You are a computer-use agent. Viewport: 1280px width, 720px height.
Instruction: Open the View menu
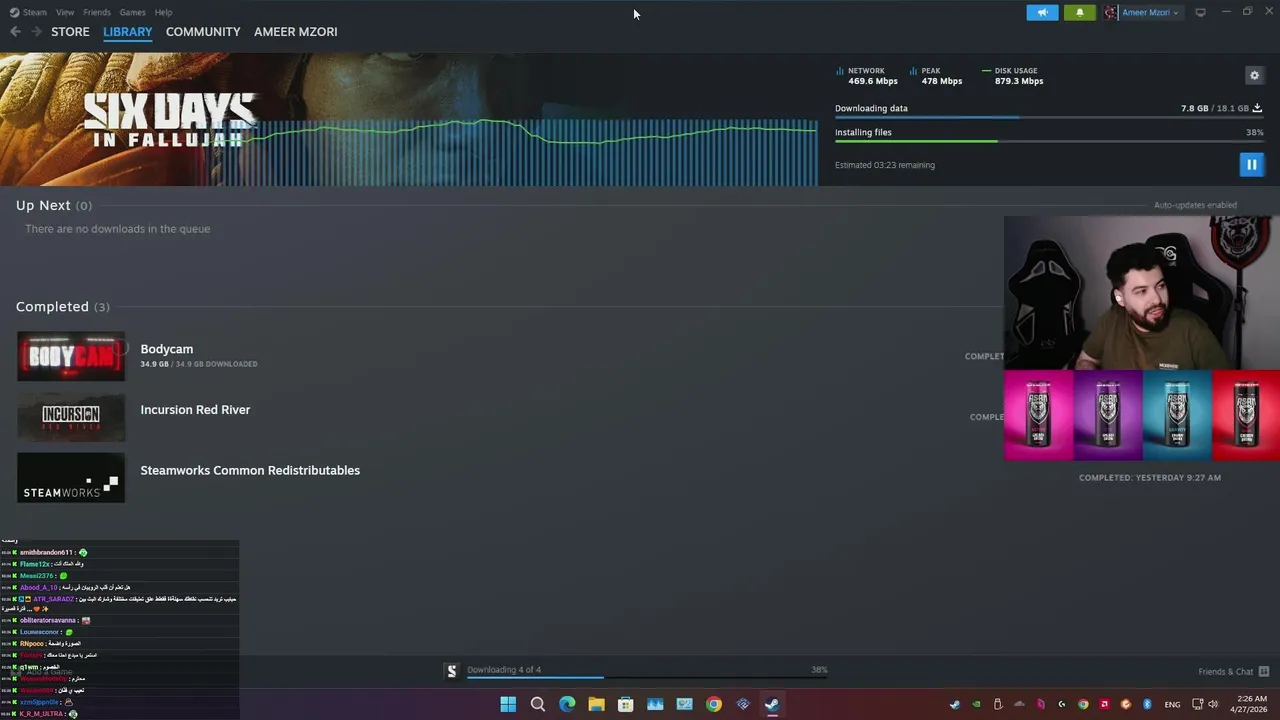click(x=65, y=12)
